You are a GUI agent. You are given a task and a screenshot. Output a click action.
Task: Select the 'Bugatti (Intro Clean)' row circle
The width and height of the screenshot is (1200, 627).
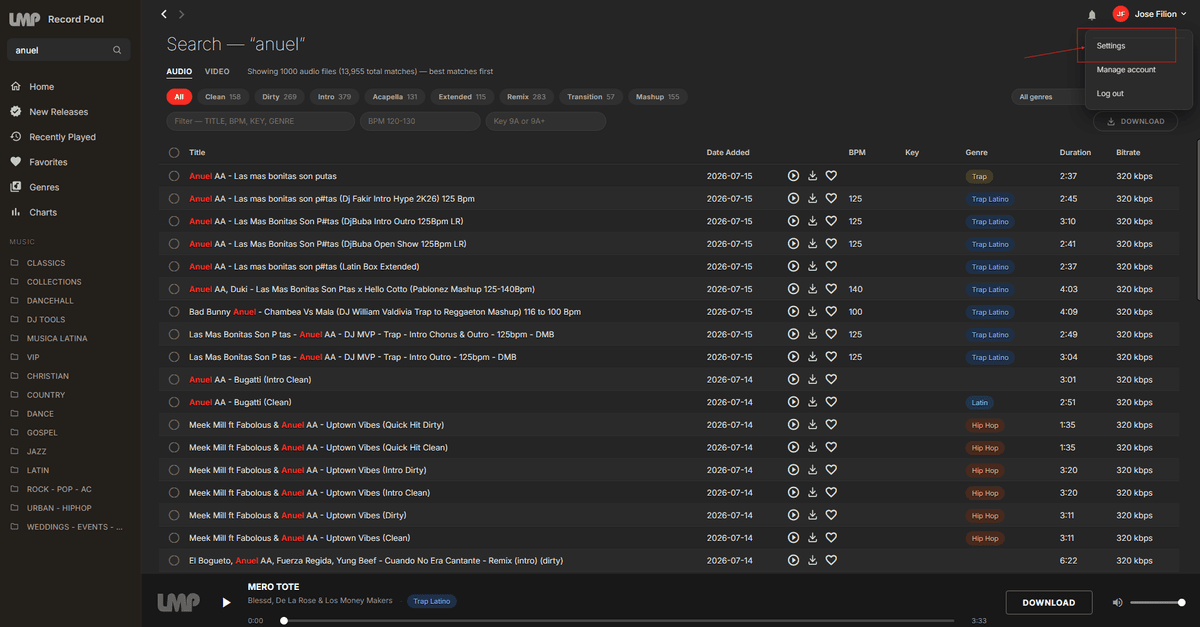[174, 380]
